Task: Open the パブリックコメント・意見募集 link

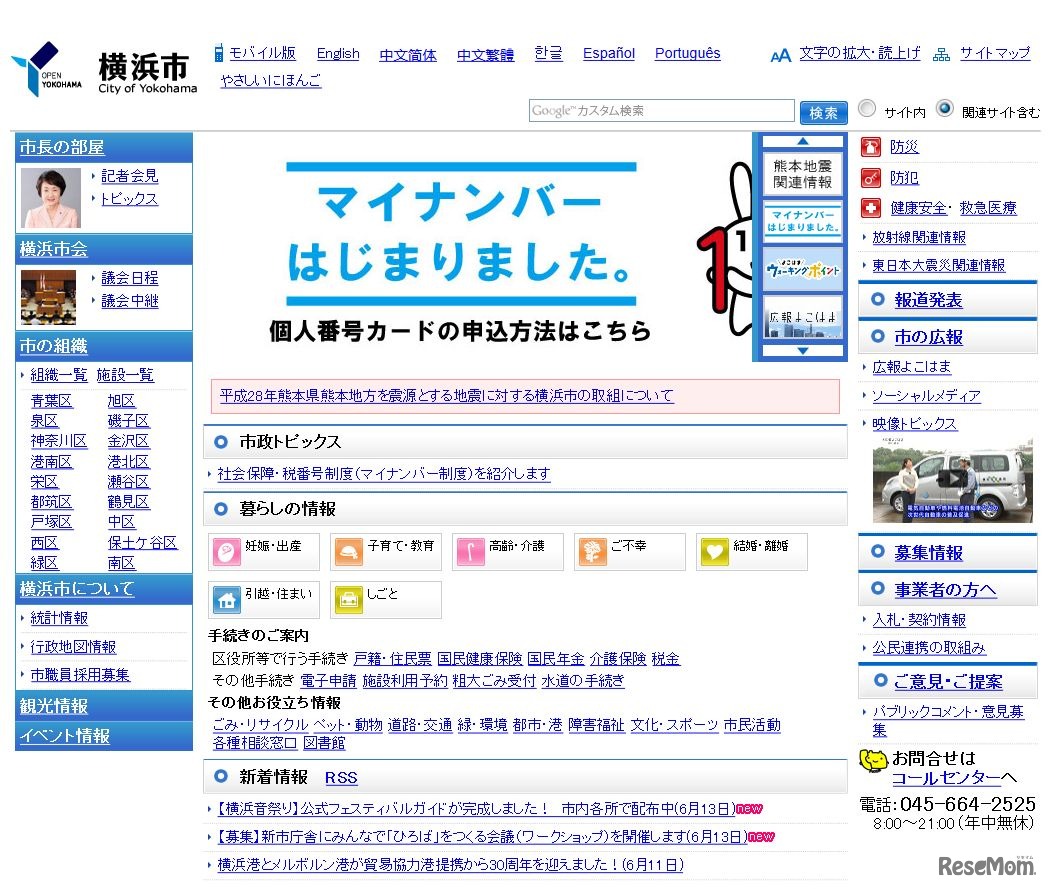Action: [948, 720]
